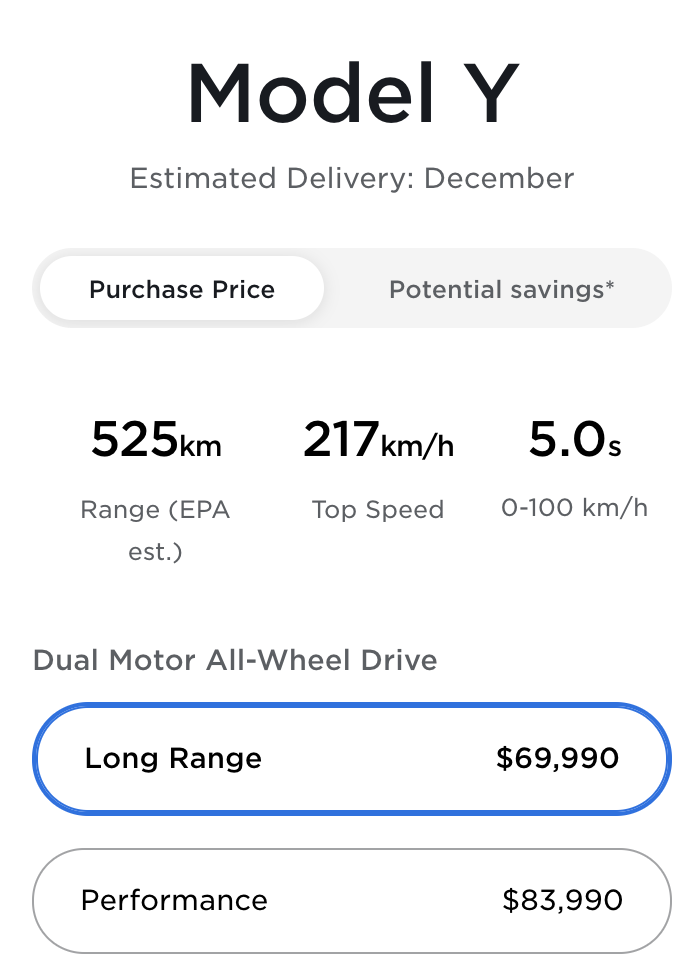Click the Performance label text
This screenshot has height=976, width=690.
(x=174, y=901)
